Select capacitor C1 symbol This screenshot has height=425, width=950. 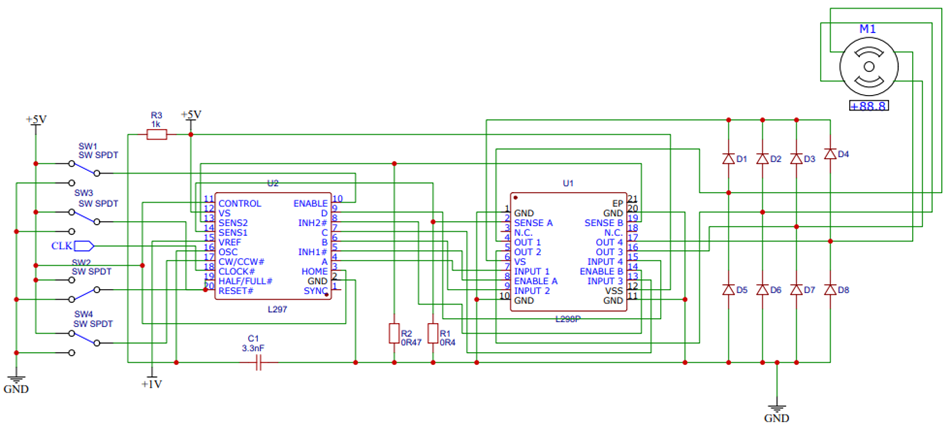pos(258,363)
